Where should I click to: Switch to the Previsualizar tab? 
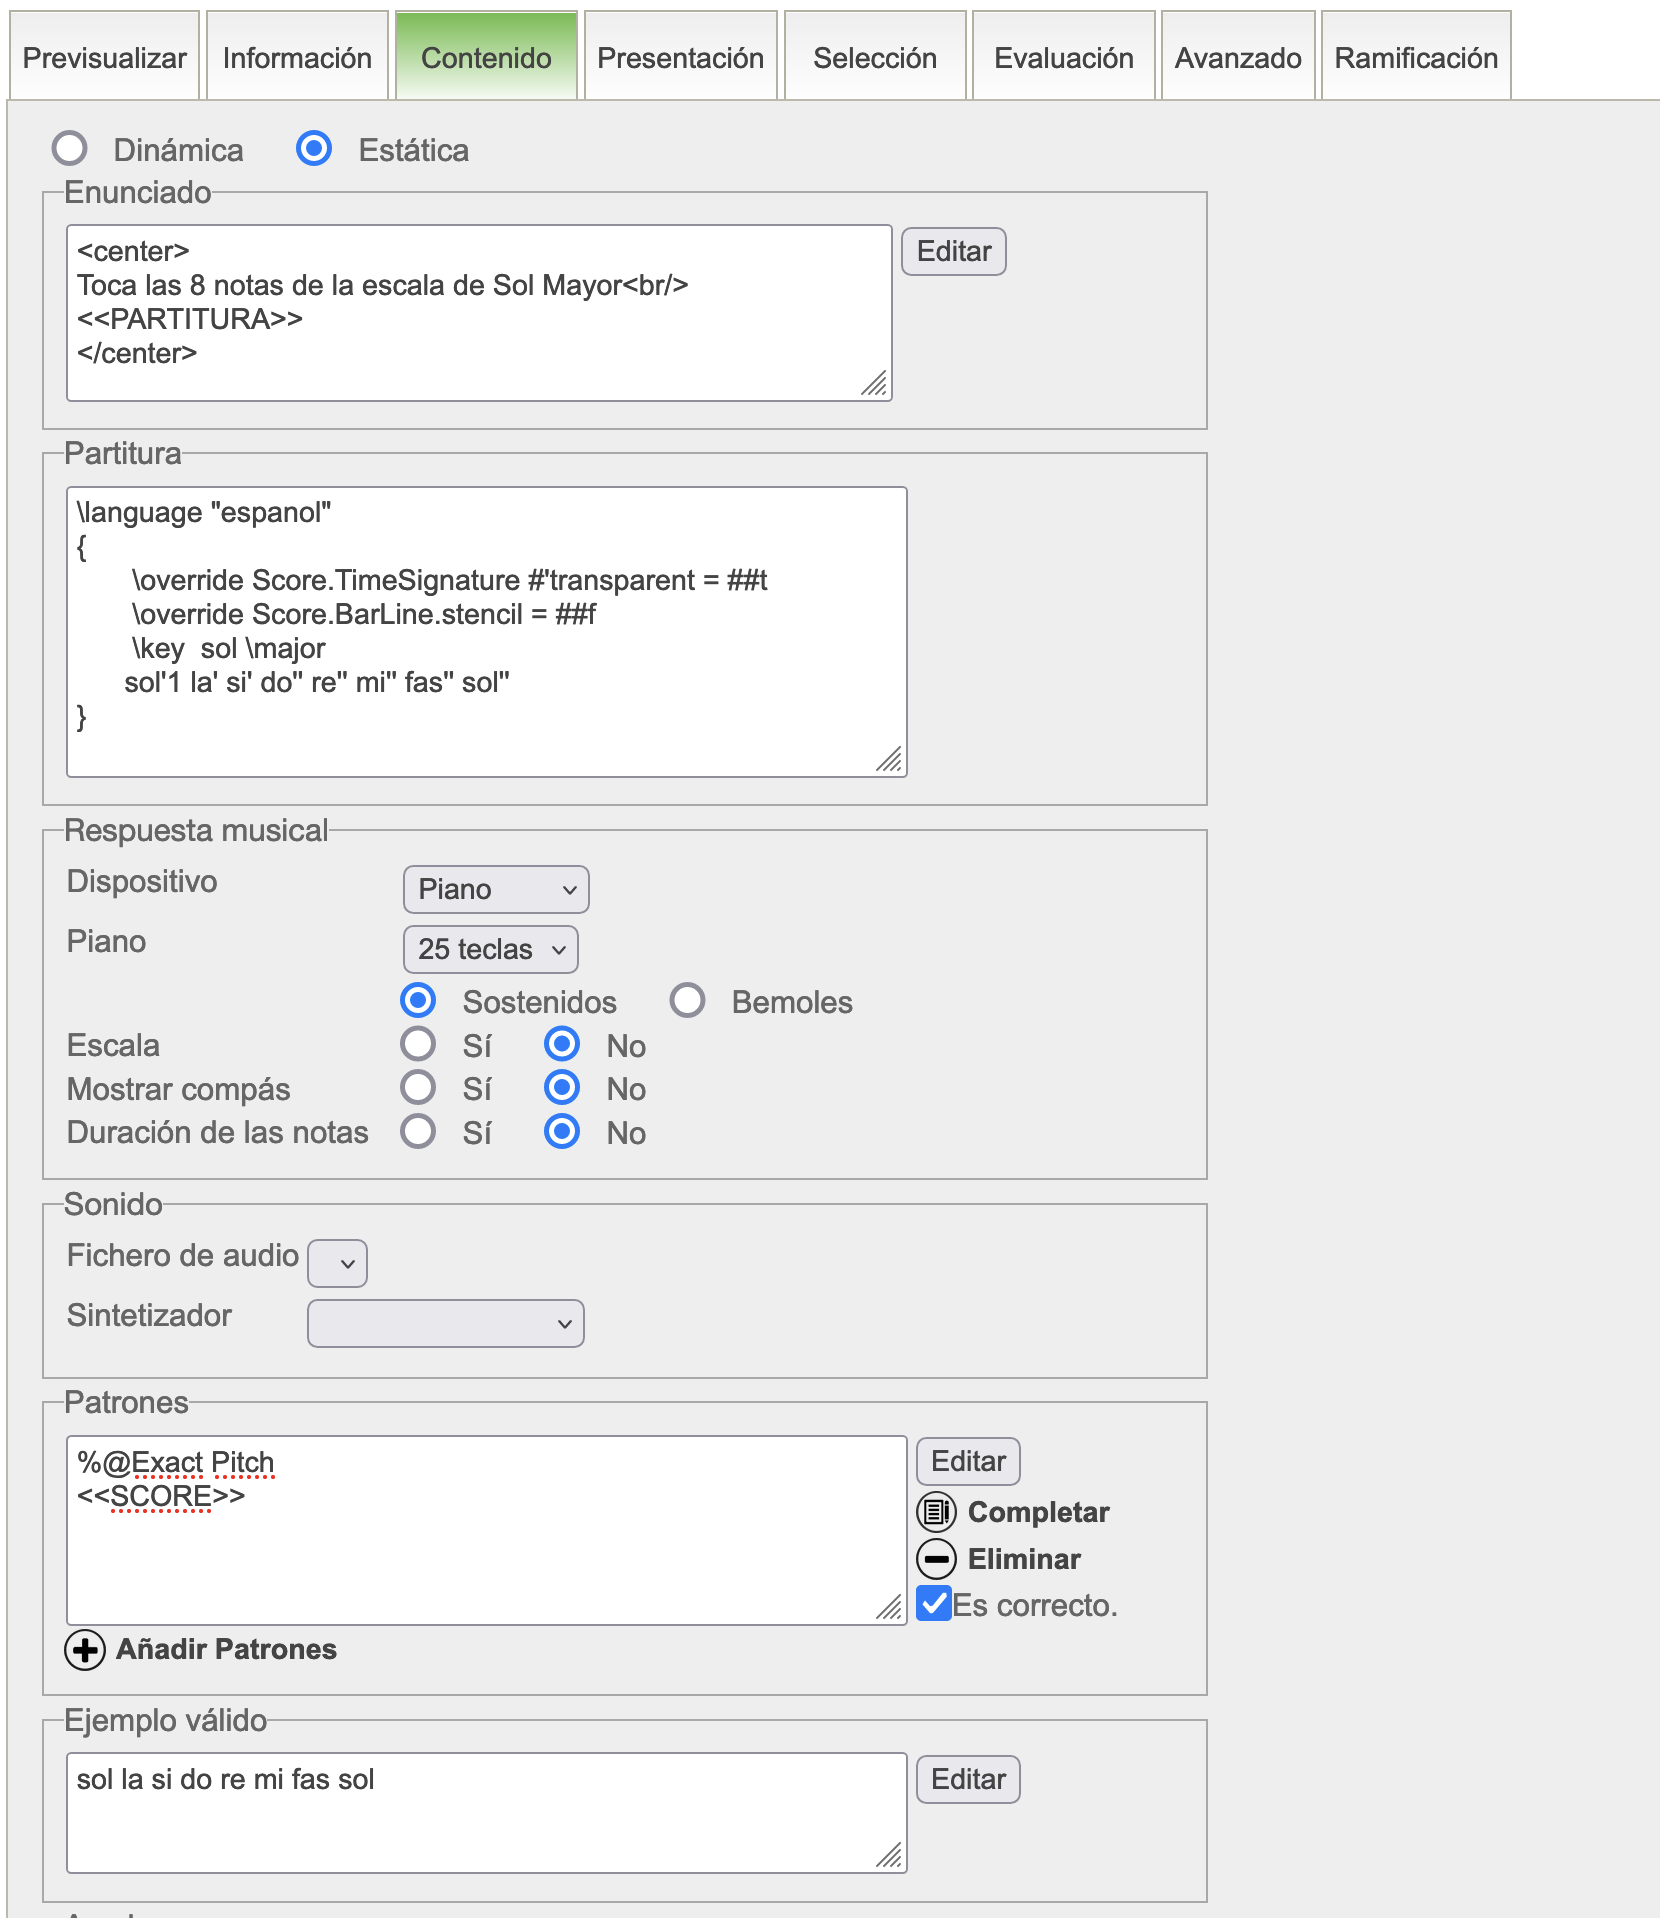[x=104, y=58]
